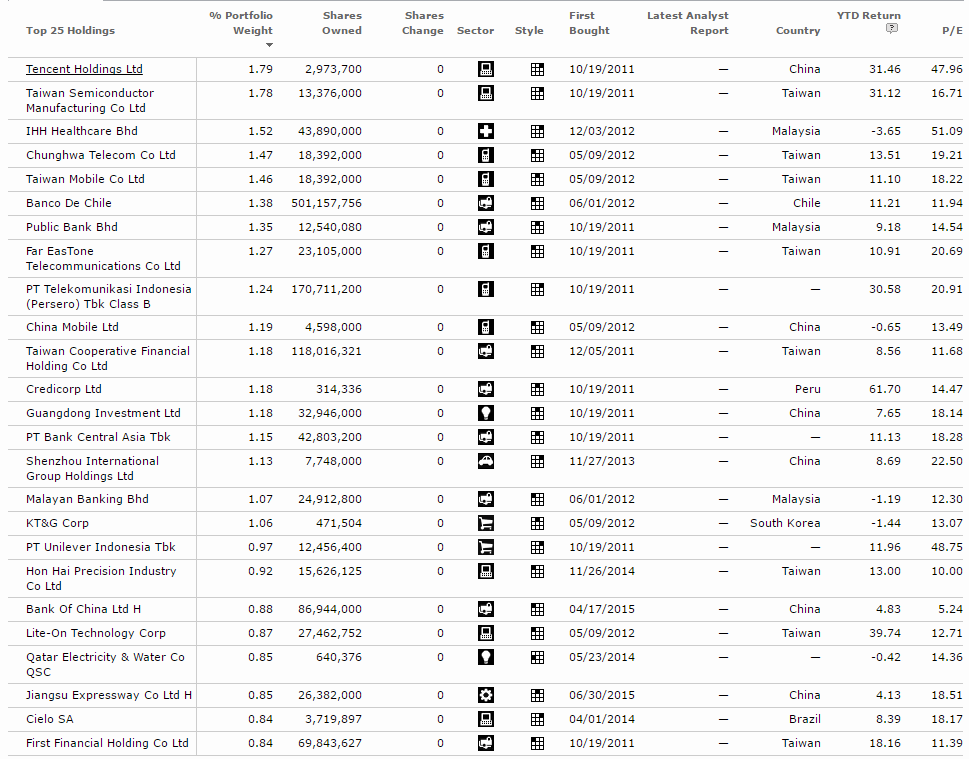Open the Credicorp Ltd link
The width and height of the screenshot is (969, 759).
(x=63, y=389)
